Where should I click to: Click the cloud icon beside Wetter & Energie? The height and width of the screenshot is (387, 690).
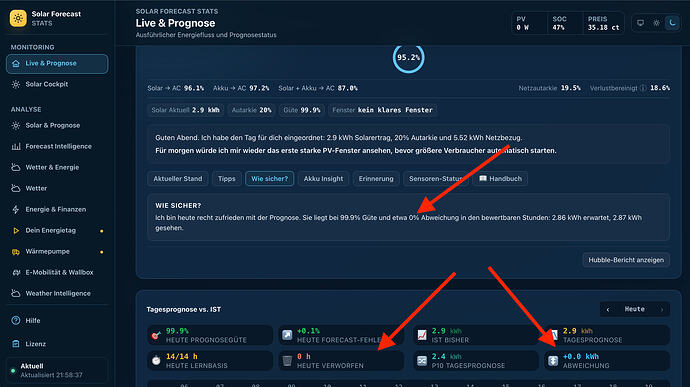click(x=16, y=167)
